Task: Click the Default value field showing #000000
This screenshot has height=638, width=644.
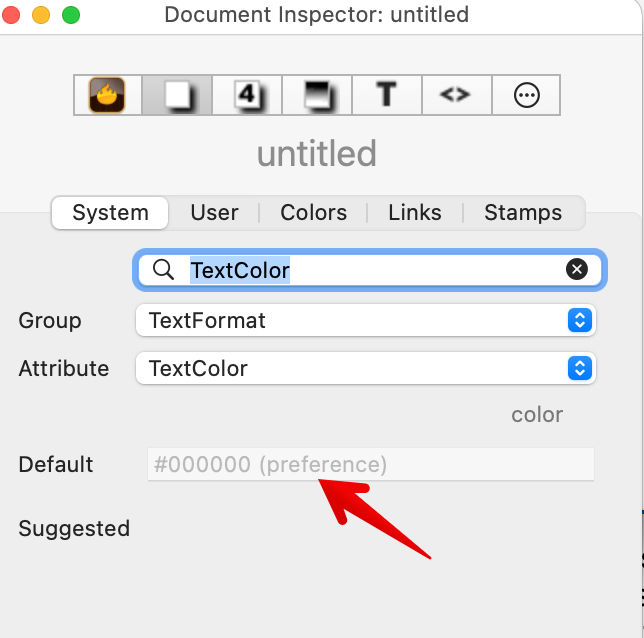Action: click(x=370, y=465)
